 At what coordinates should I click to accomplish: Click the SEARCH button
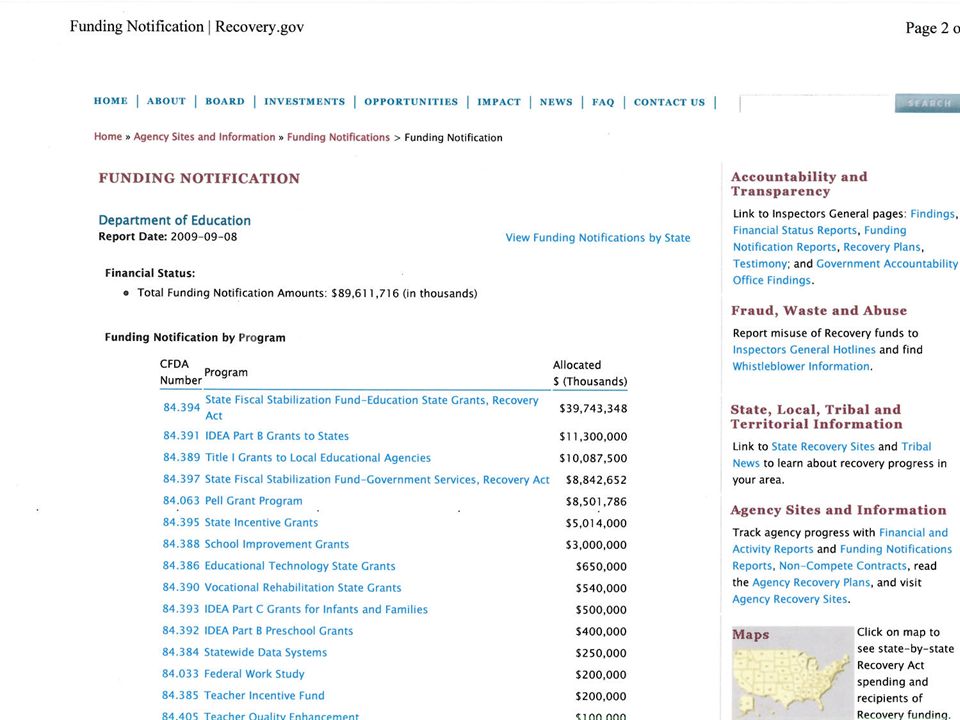coord(928,103)
